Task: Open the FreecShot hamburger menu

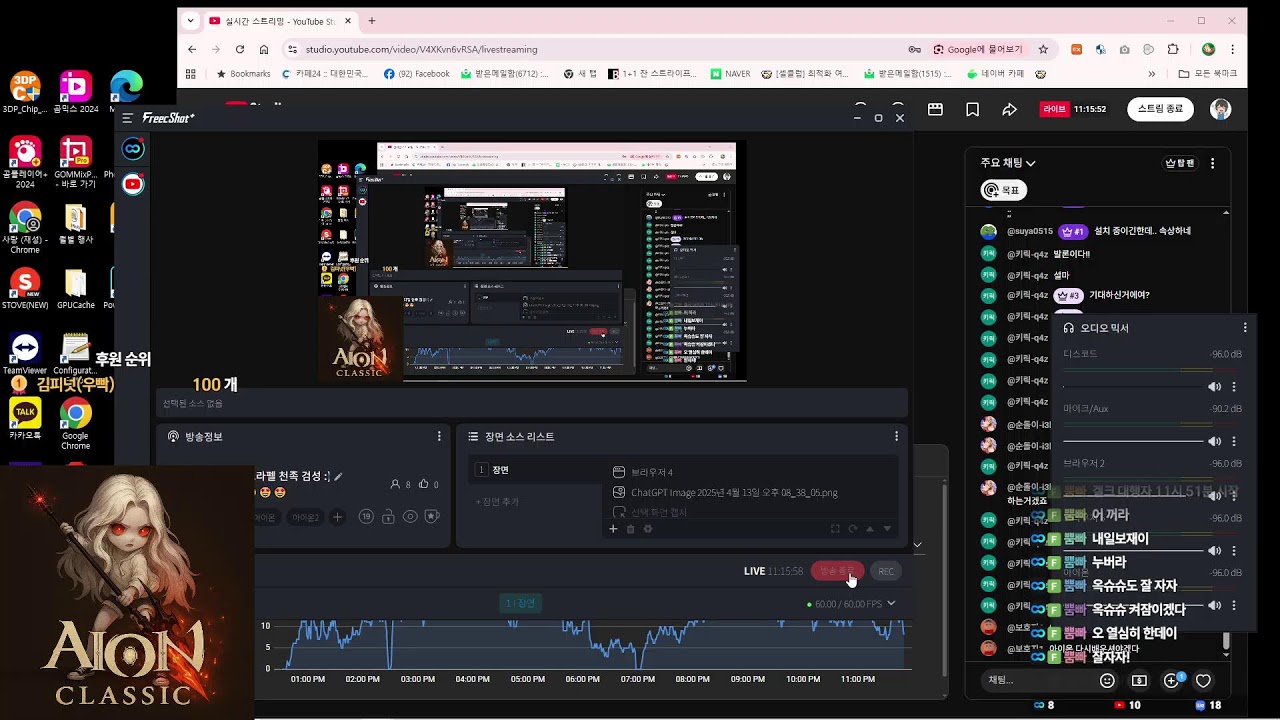Action: point(127,118)
